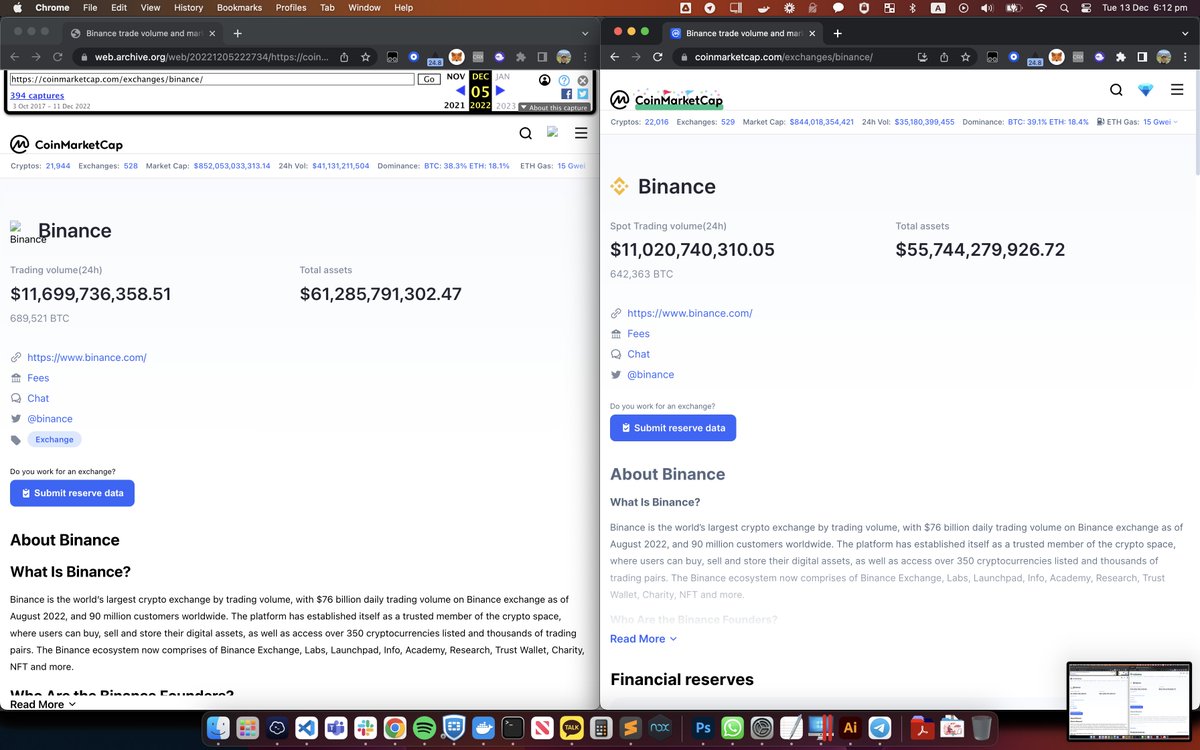
Task: Open @binance Twitter link on live page
Action: [x=650, y=374]
